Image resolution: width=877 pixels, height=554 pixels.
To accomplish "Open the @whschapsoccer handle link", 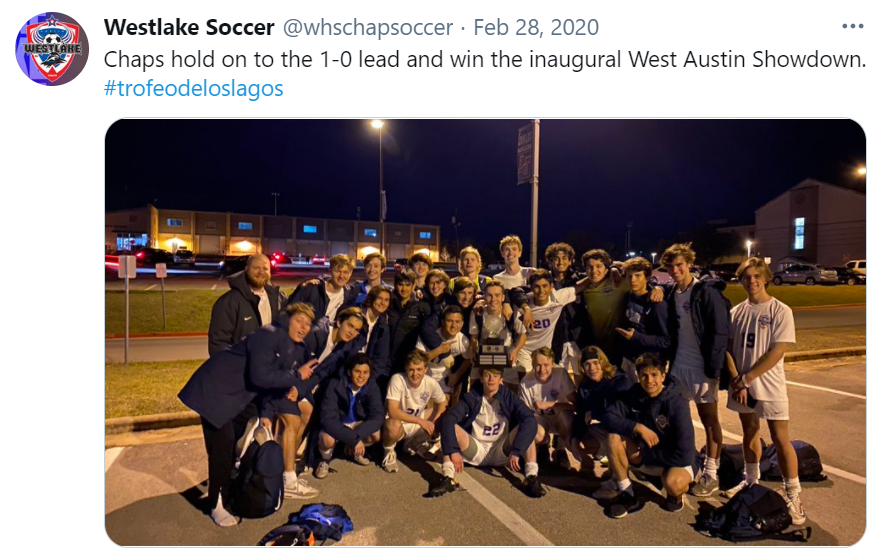I will (x=367, y=27).
